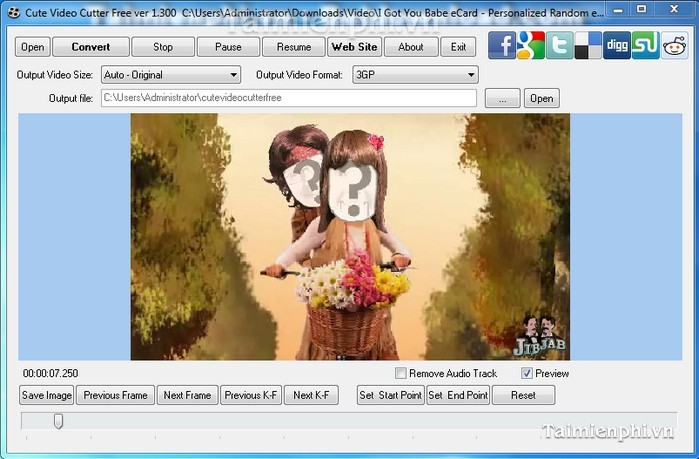Mark the Set Start Point button
699x459 pixels.
(x=391, y=395)
